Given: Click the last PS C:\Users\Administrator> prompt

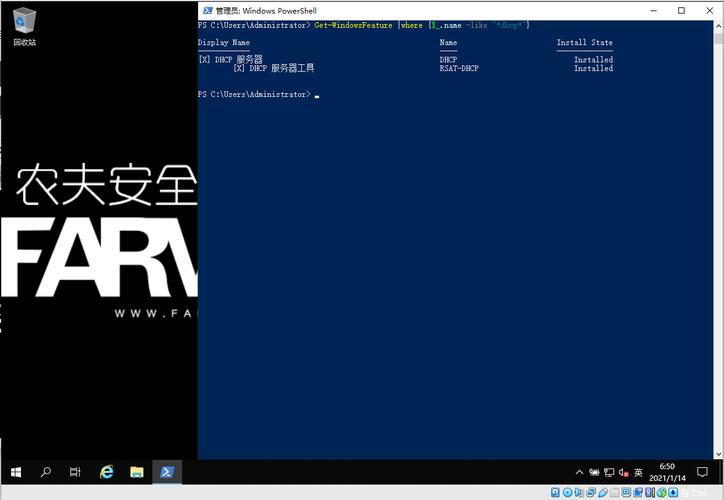Looking at the screenshot, I should point(254,94).
